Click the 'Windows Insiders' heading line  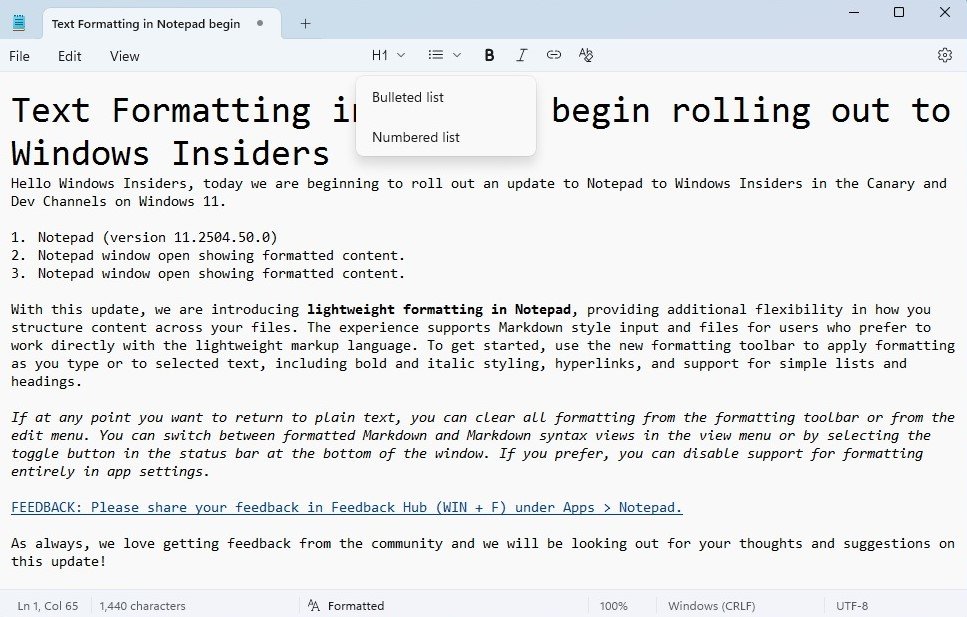[170, 152]
